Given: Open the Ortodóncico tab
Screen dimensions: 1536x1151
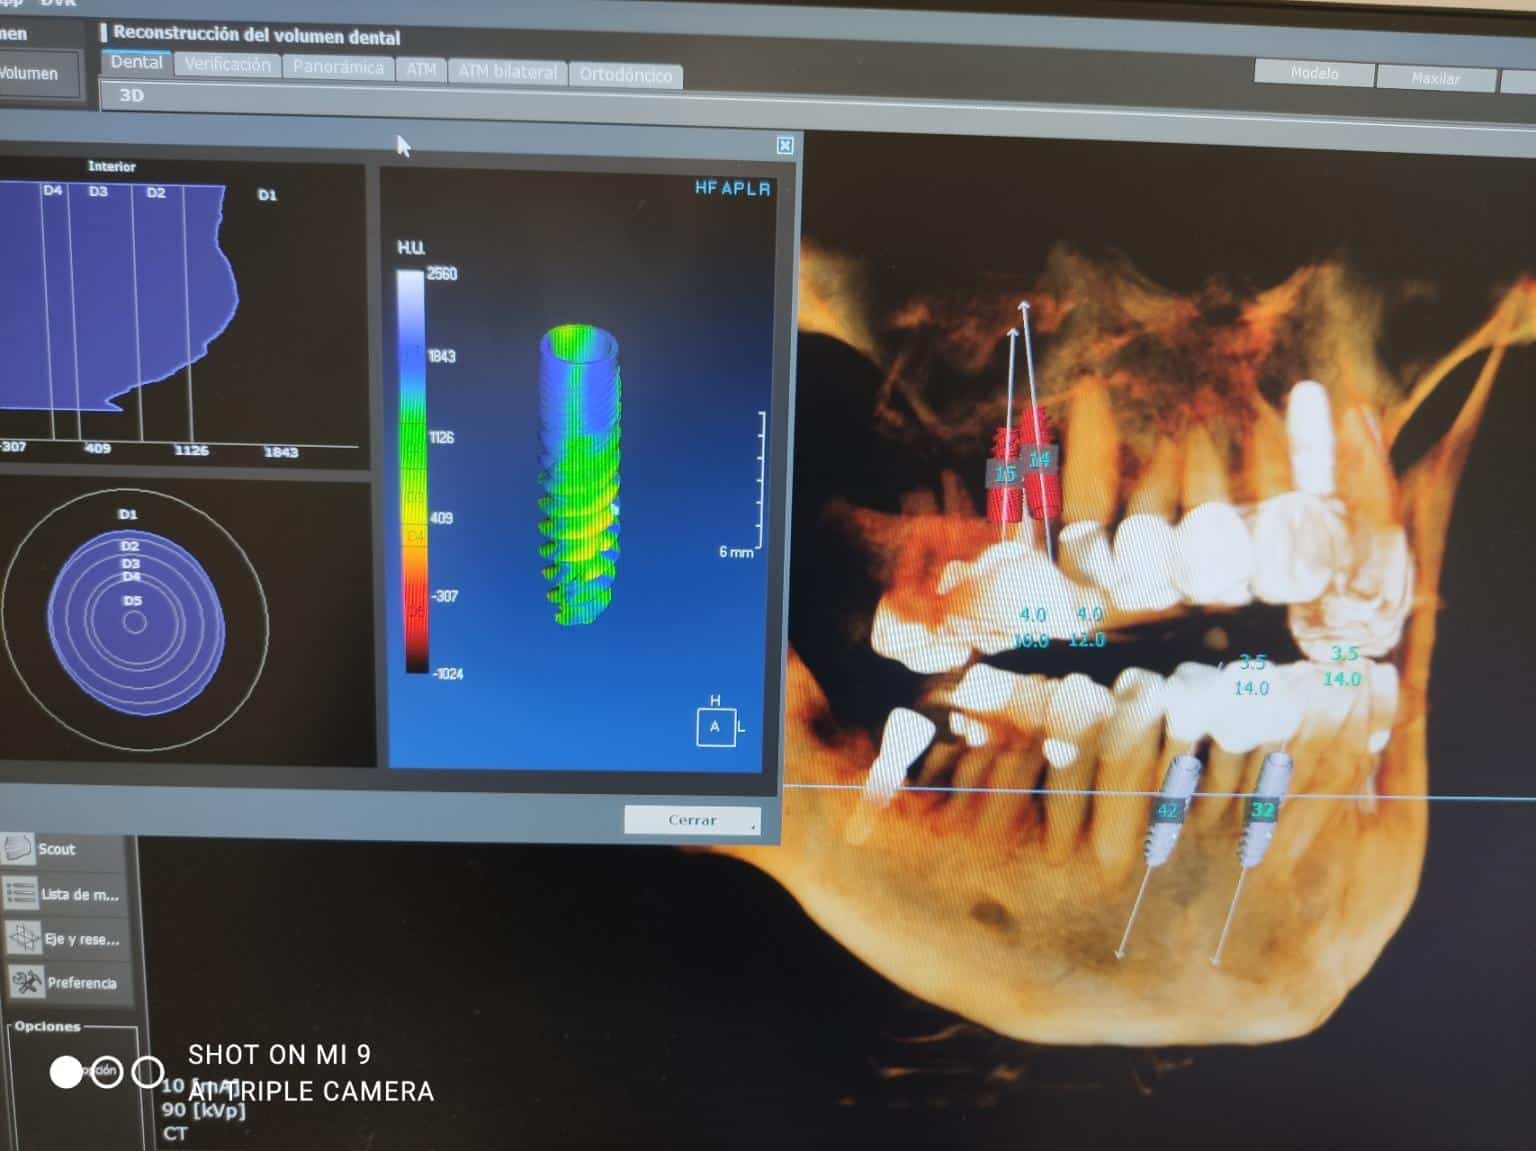Looking at the screenshot, I should [x=625, y=75].
